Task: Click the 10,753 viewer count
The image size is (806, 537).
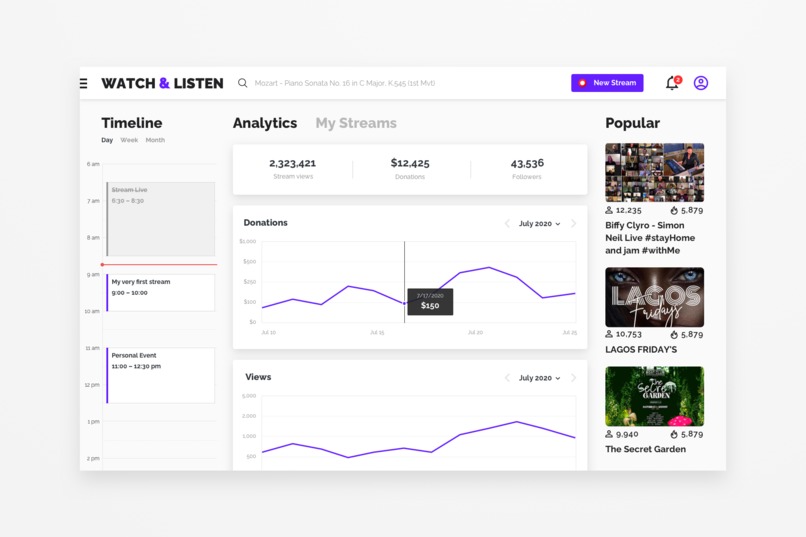Action: [x=629, y=334]
